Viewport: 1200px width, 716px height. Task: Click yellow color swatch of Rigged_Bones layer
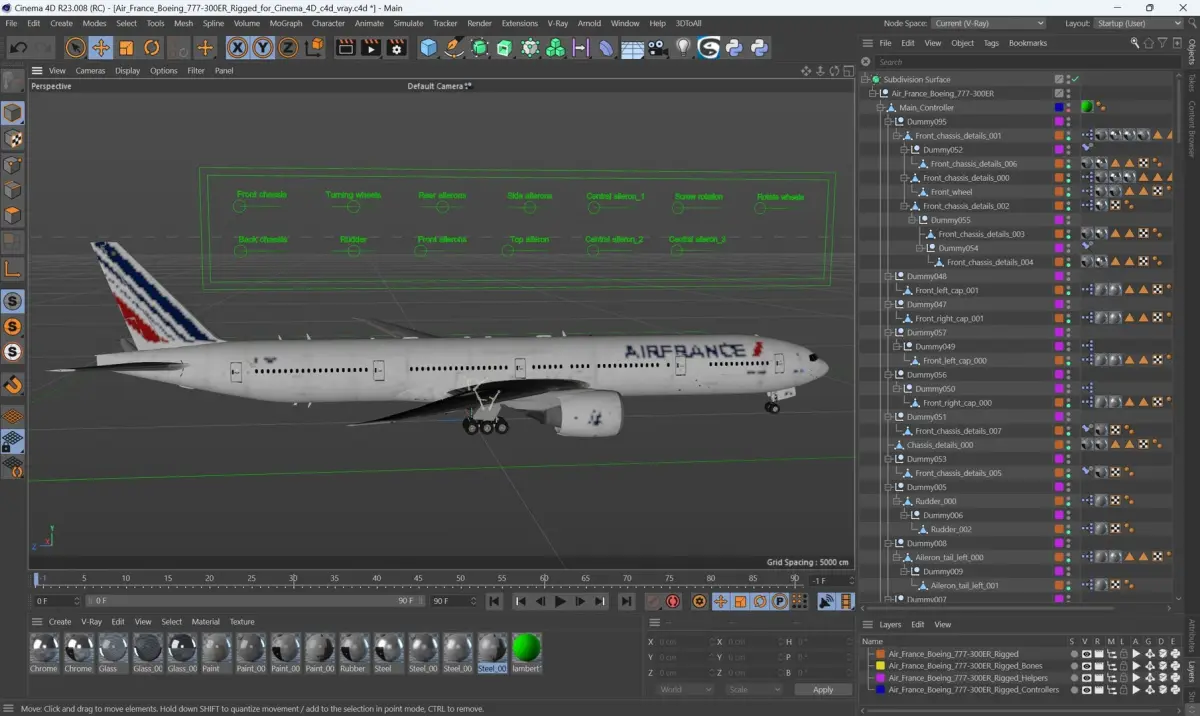click(880, 666)
